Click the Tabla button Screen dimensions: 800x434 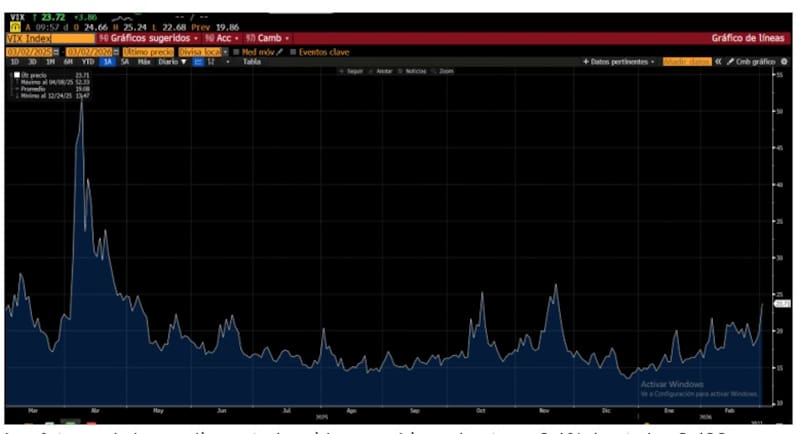tap(251, 61)
